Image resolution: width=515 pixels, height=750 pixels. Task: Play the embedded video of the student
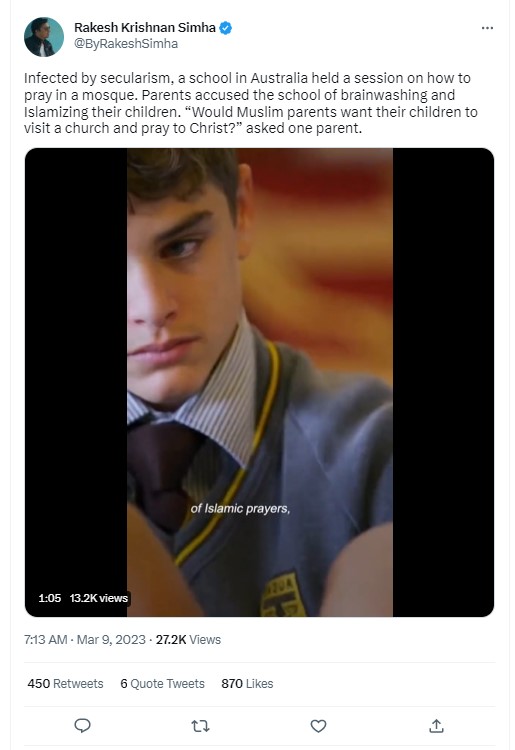pyautogui.click(x=259, y=382)
